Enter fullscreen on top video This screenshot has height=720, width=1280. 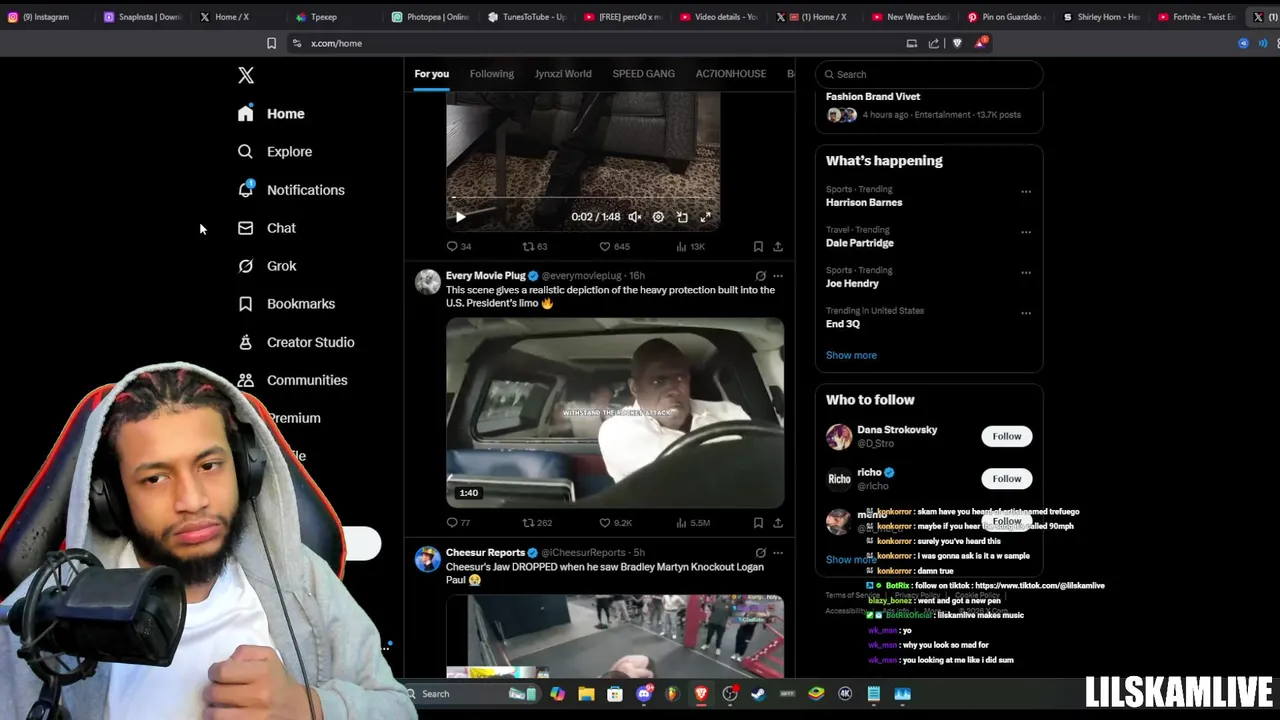click(705, 217)
